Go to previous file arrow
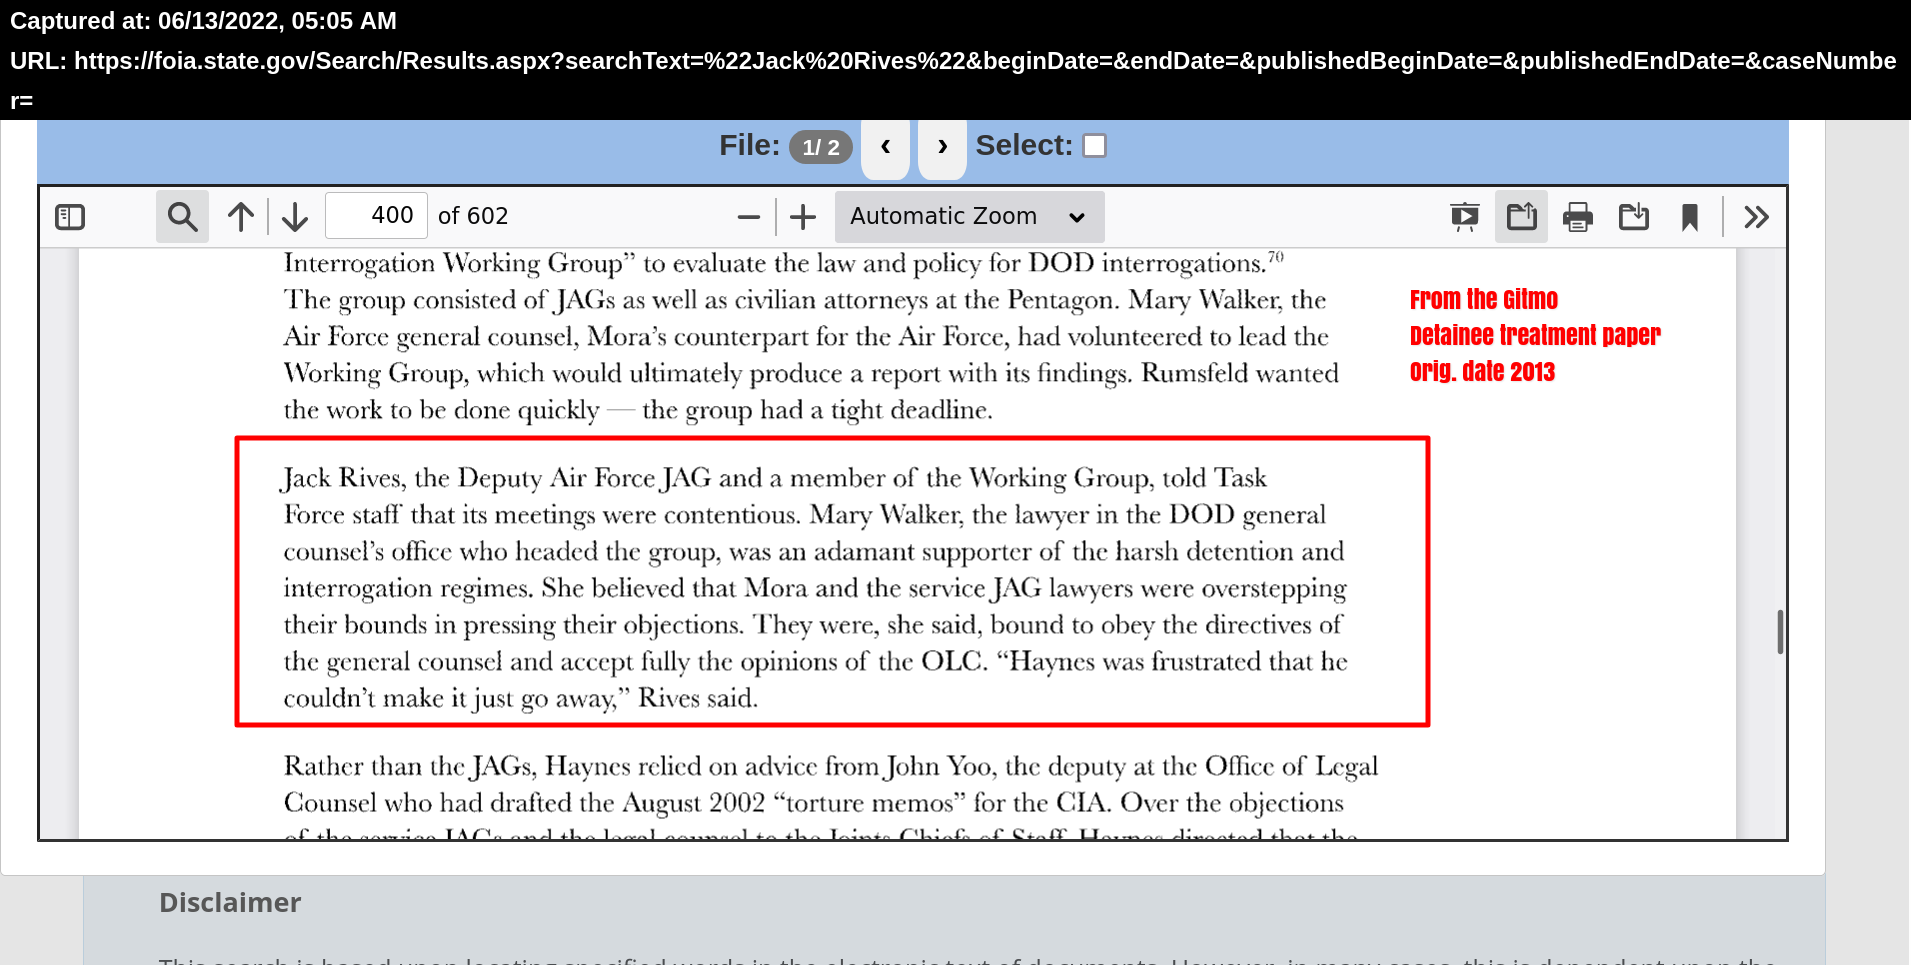 (885, 147)
